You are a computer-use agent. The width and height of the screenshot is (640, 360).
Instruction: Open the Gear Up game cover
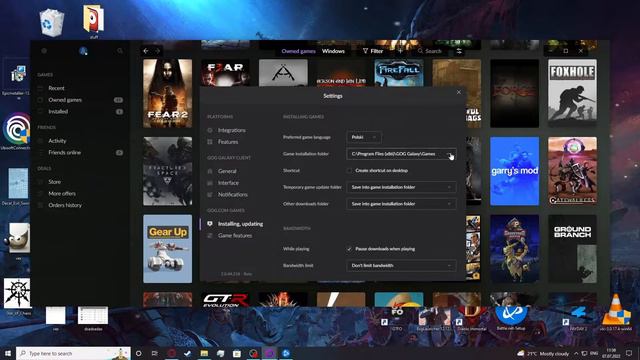167,249
